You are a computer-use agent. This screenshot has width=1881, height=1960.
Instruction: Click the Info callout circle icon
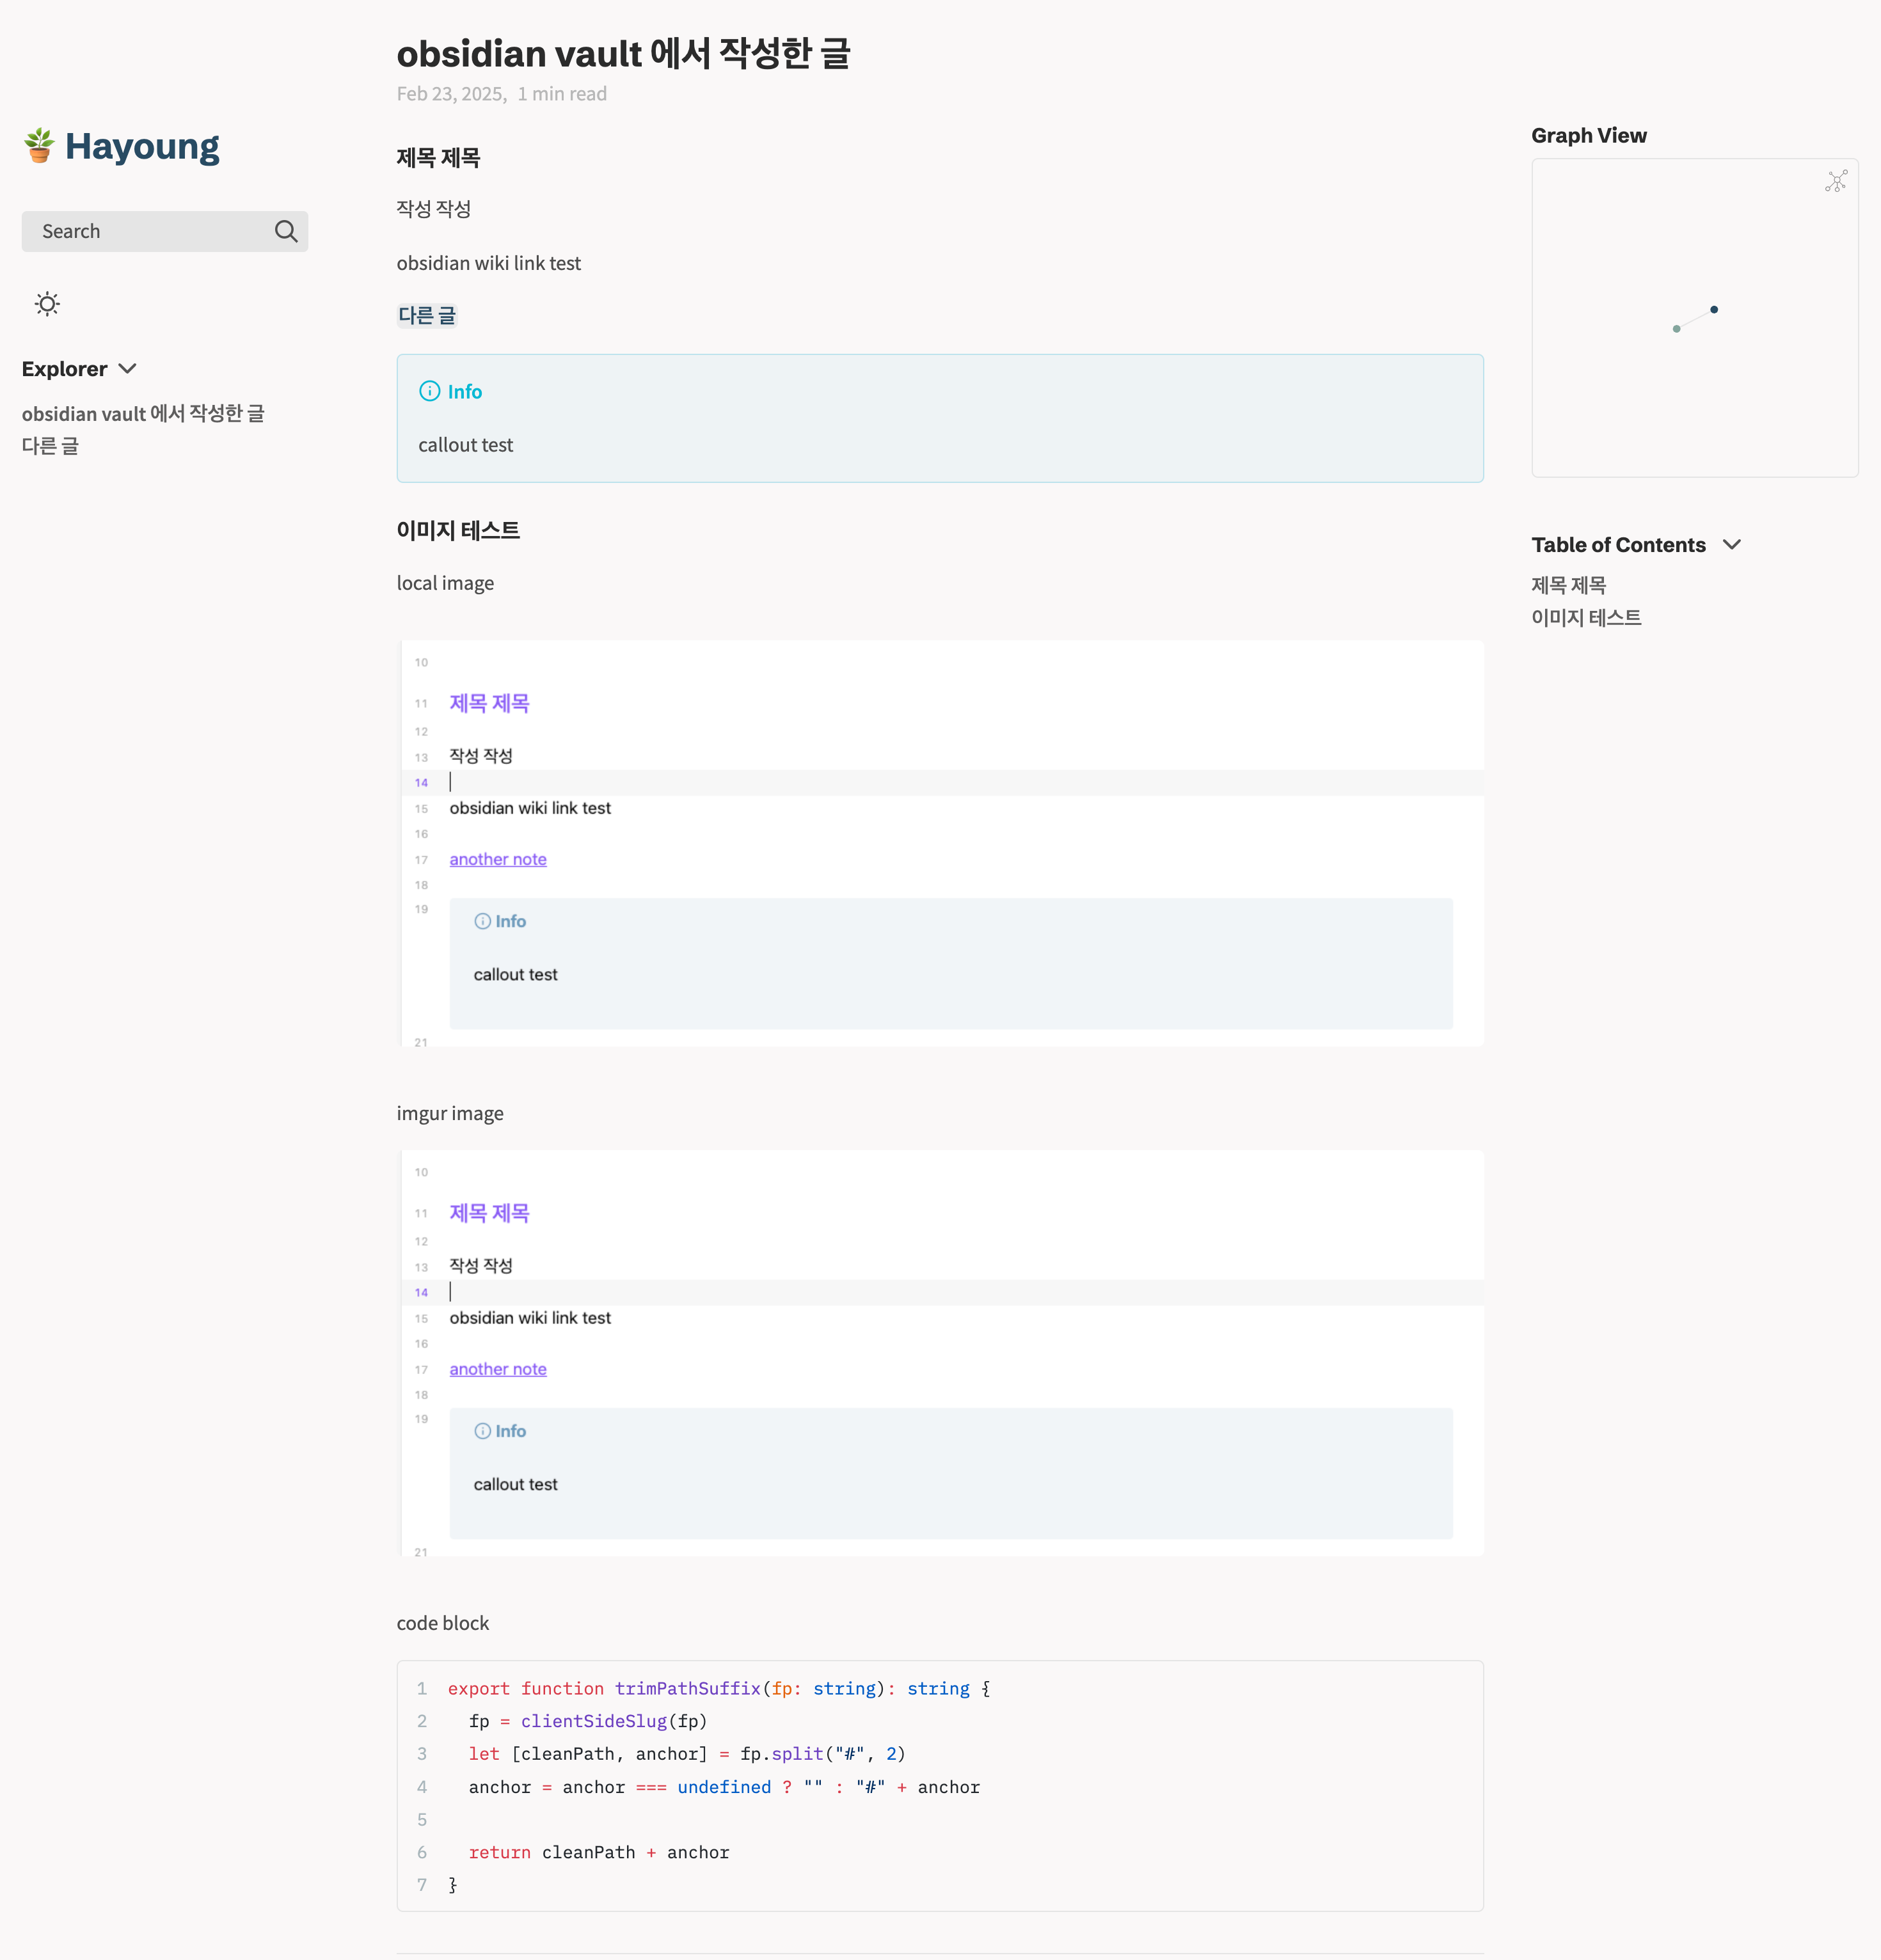point(429,391)
